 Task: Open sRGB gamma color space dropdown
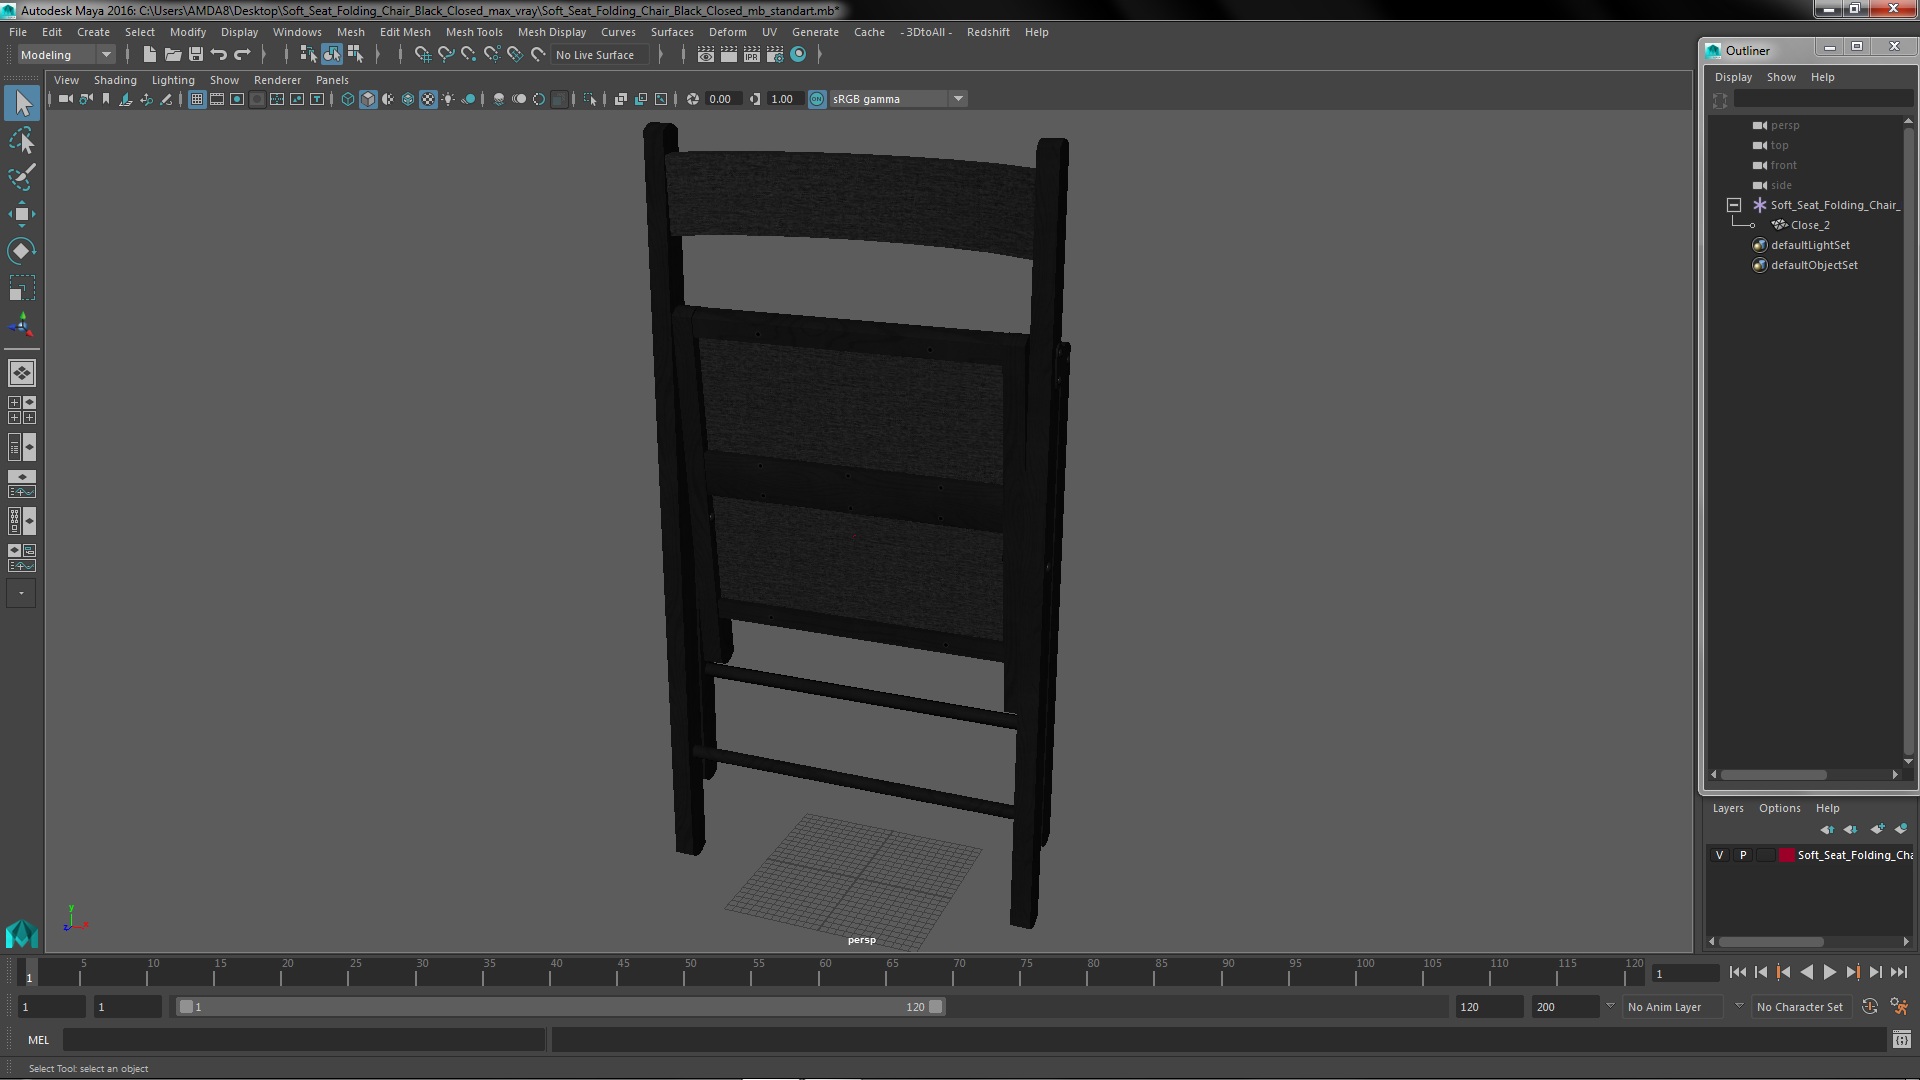[x=957, y=99]
